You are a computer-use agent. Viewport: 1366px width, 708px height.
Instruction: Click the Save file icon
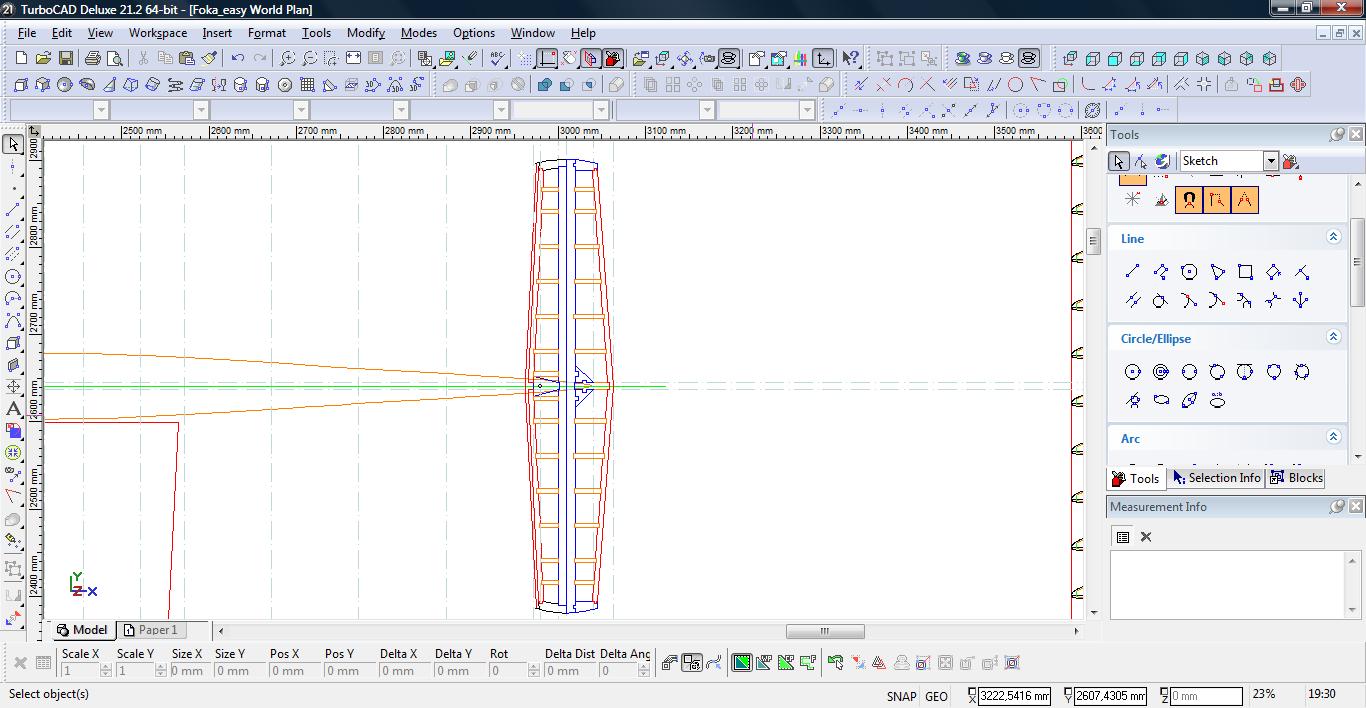(65, 59)
